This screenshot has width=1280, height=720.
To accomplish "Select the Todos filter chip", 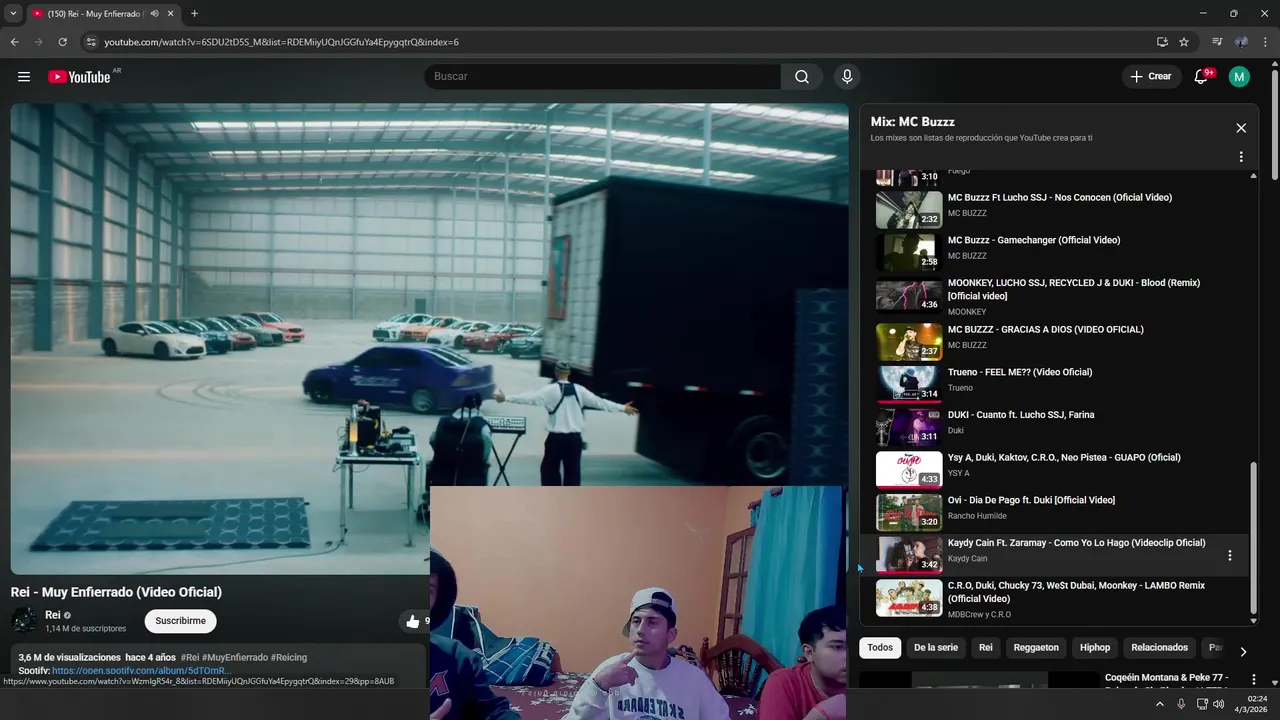I will click(880, 648).
